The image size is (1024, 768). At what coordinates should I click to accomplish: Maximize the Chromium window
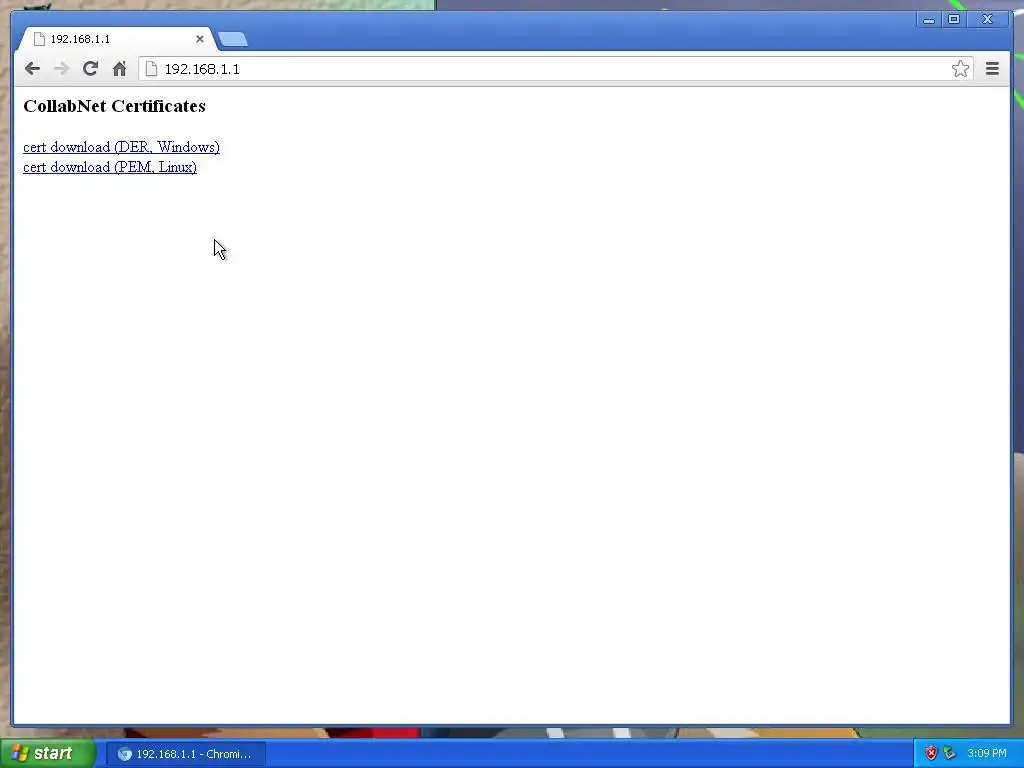point(953,20)
